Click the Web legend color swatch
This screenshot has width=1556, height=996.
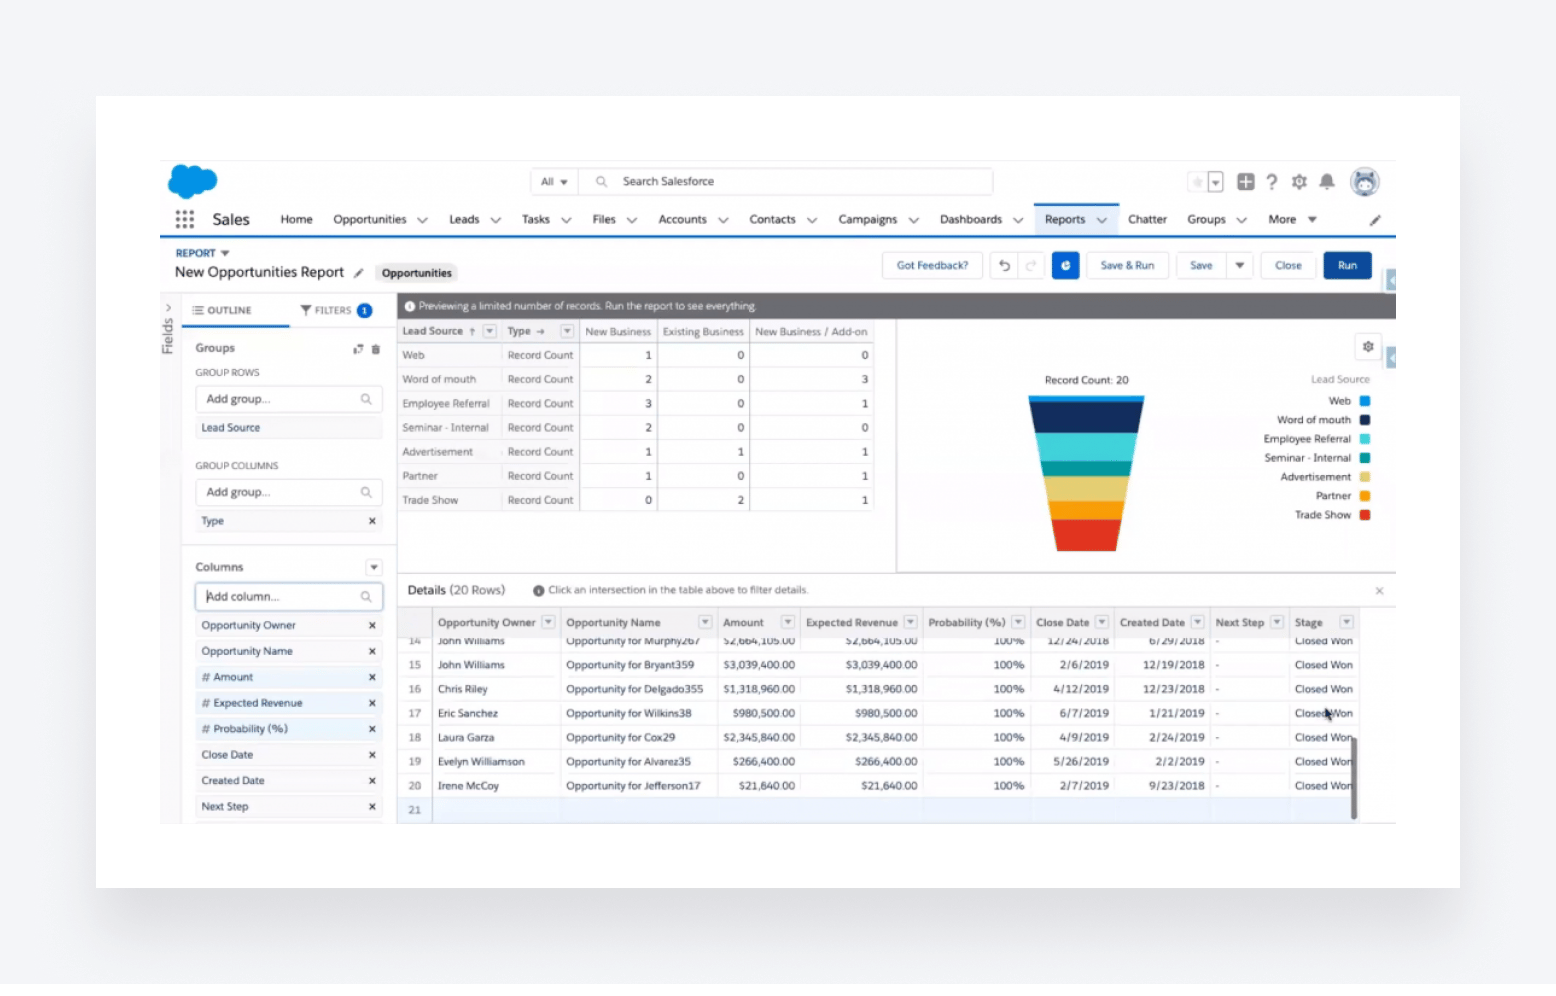[x=1364, y=401]
